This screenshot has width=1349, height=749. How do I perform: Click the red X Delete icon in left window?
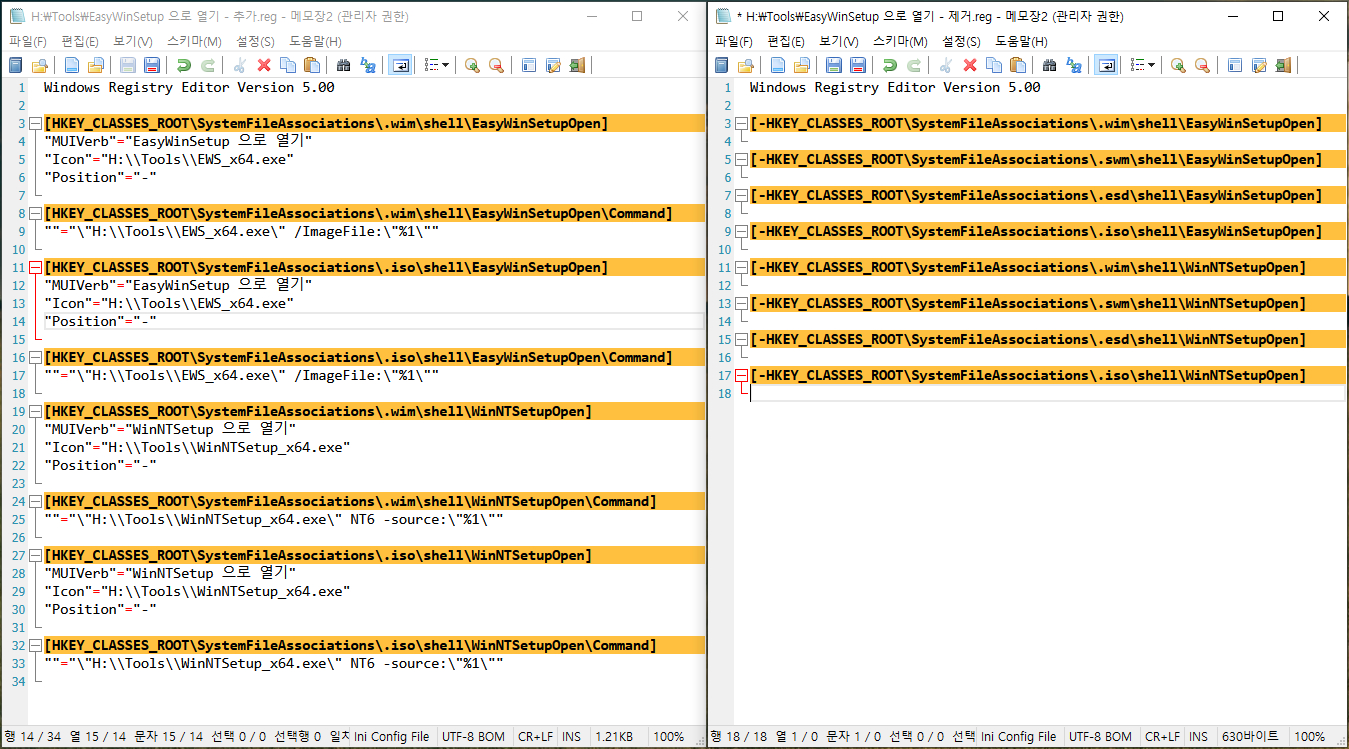tap(264, 65)
